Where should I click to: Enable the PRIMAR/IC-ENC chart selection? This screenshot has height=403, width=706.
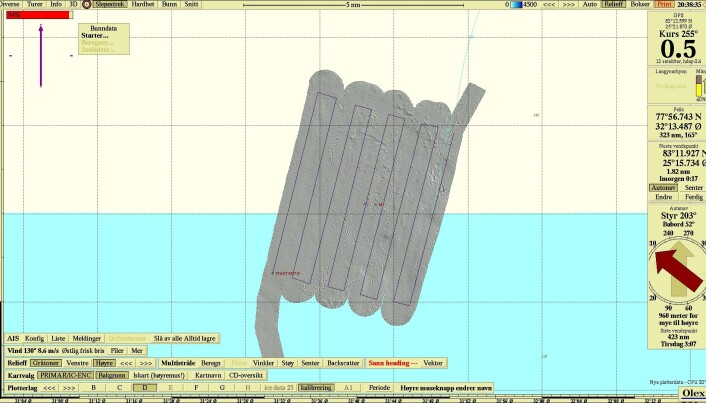point(66,375)
